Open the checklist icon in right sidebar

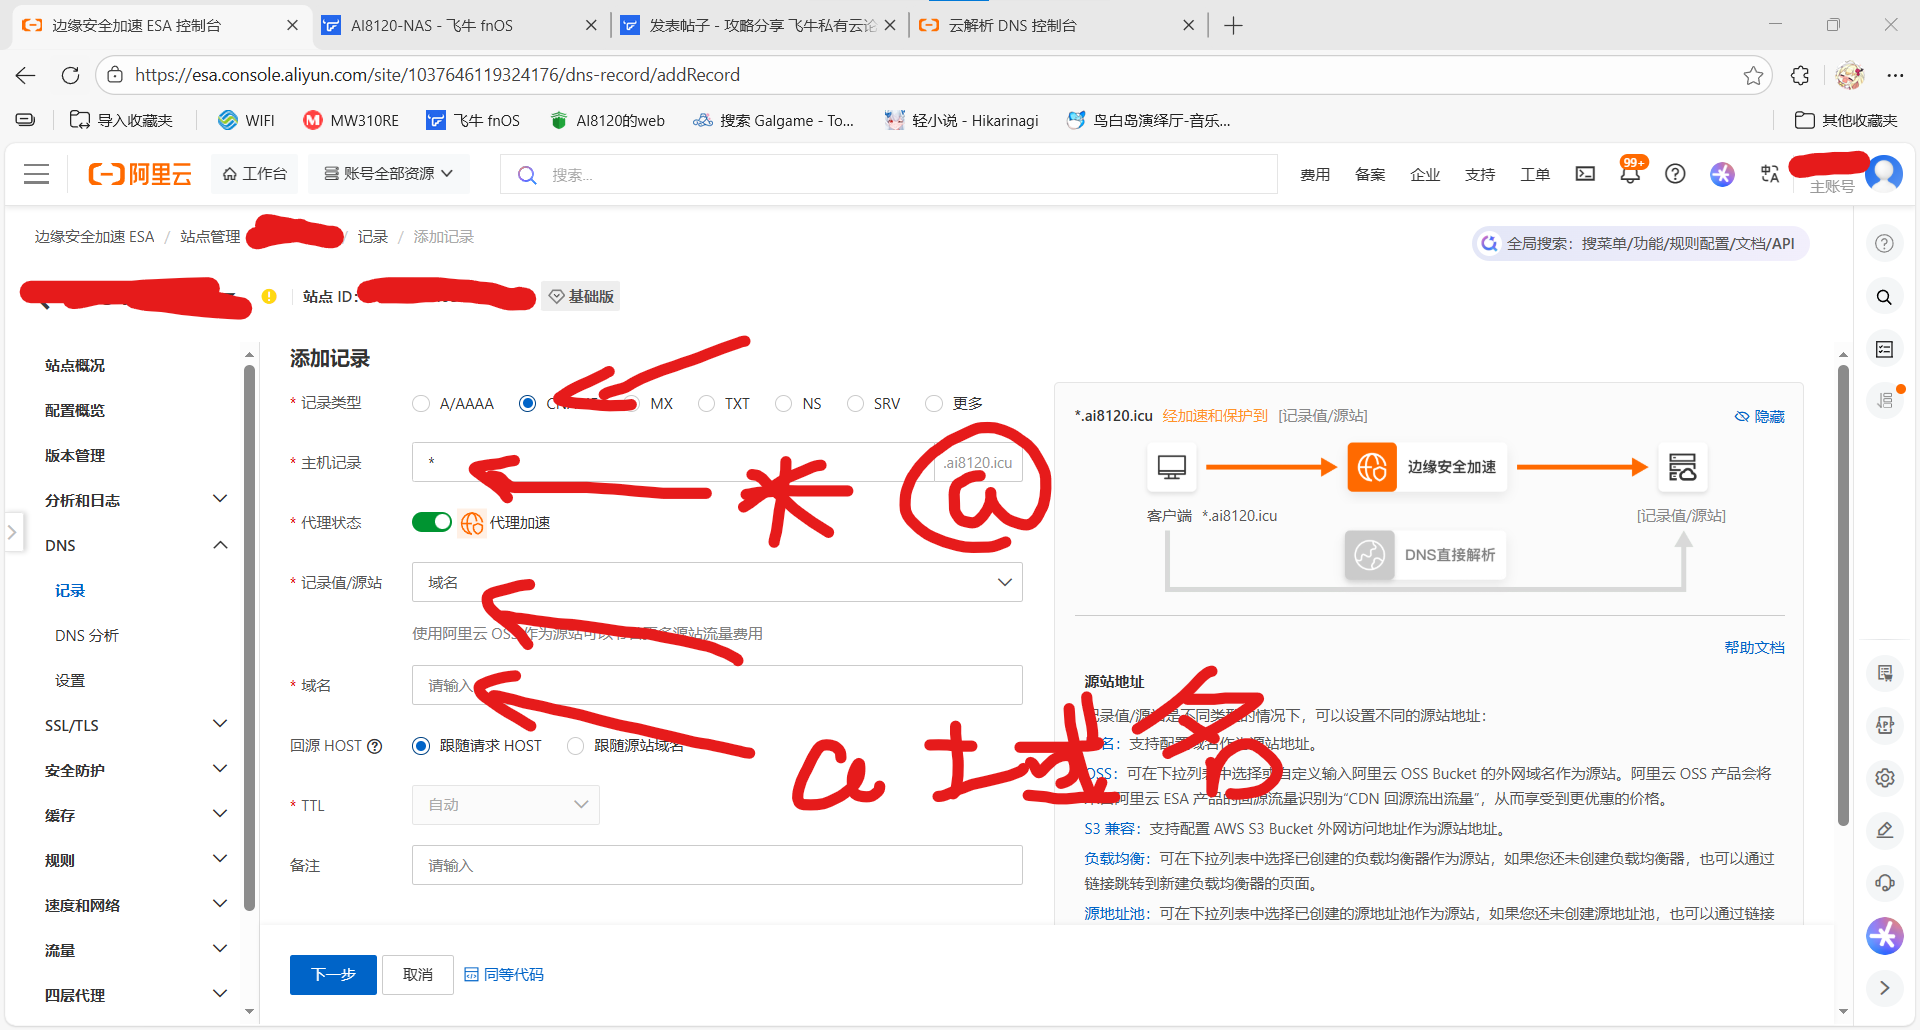[1884, 349]
